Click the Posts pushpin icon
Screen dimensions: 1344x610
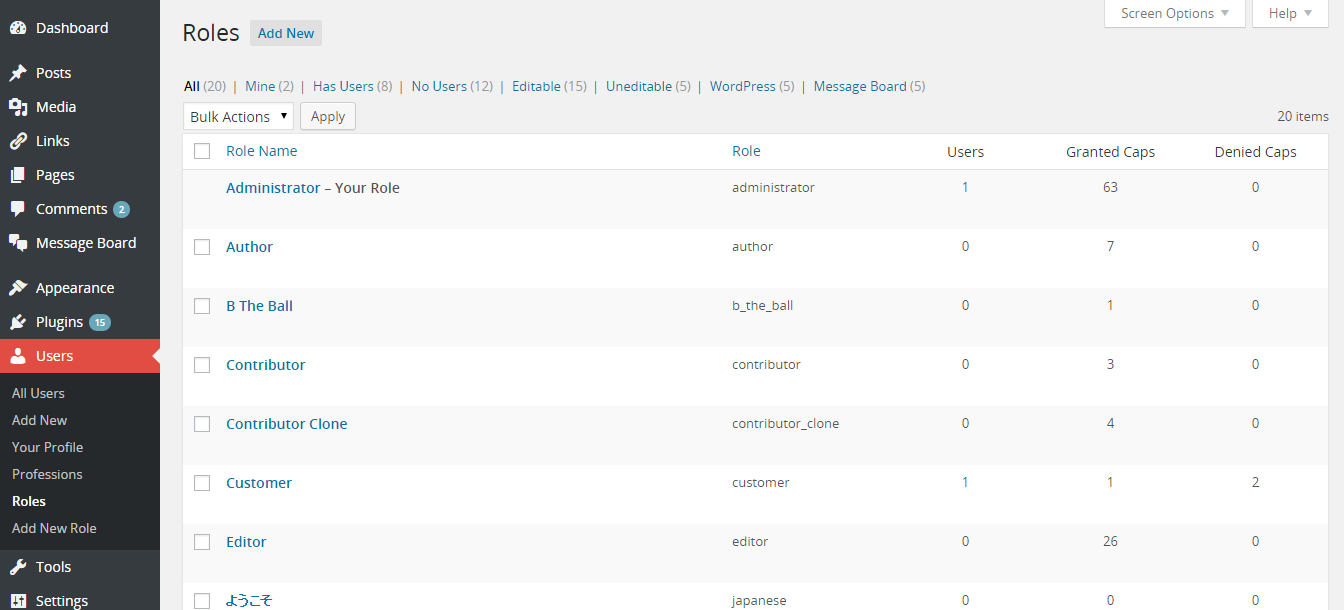click(18, 73)
